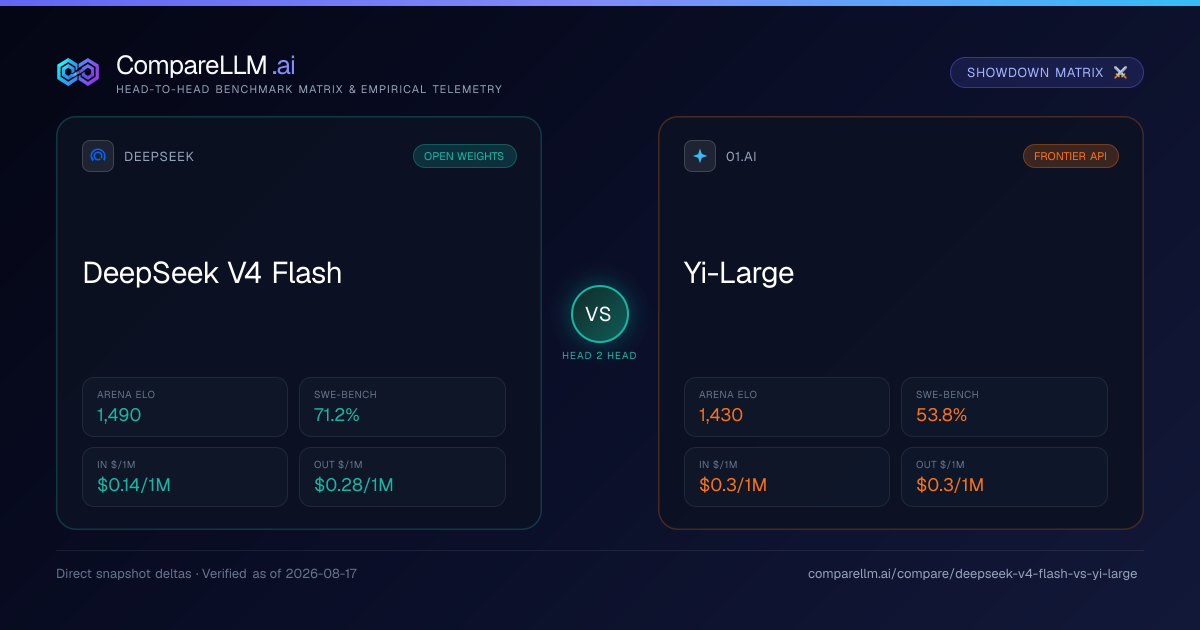Click the DeepSeek provider icon
This screenshot has height=630, width=1200.
coord(98,156)
